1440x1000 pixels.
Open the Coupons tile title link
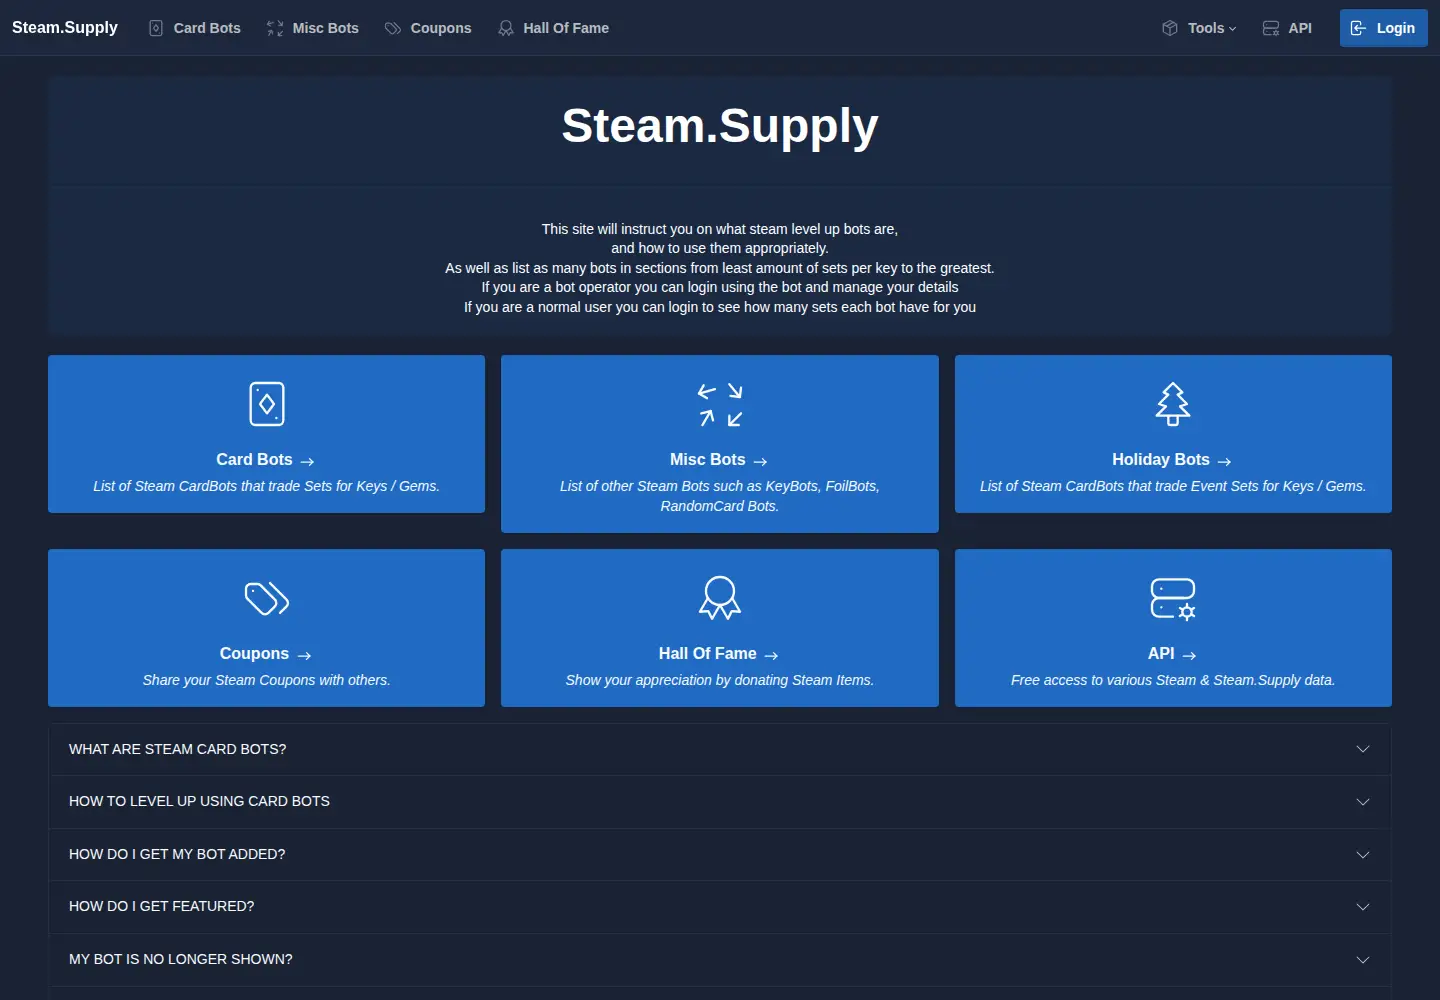266,653
